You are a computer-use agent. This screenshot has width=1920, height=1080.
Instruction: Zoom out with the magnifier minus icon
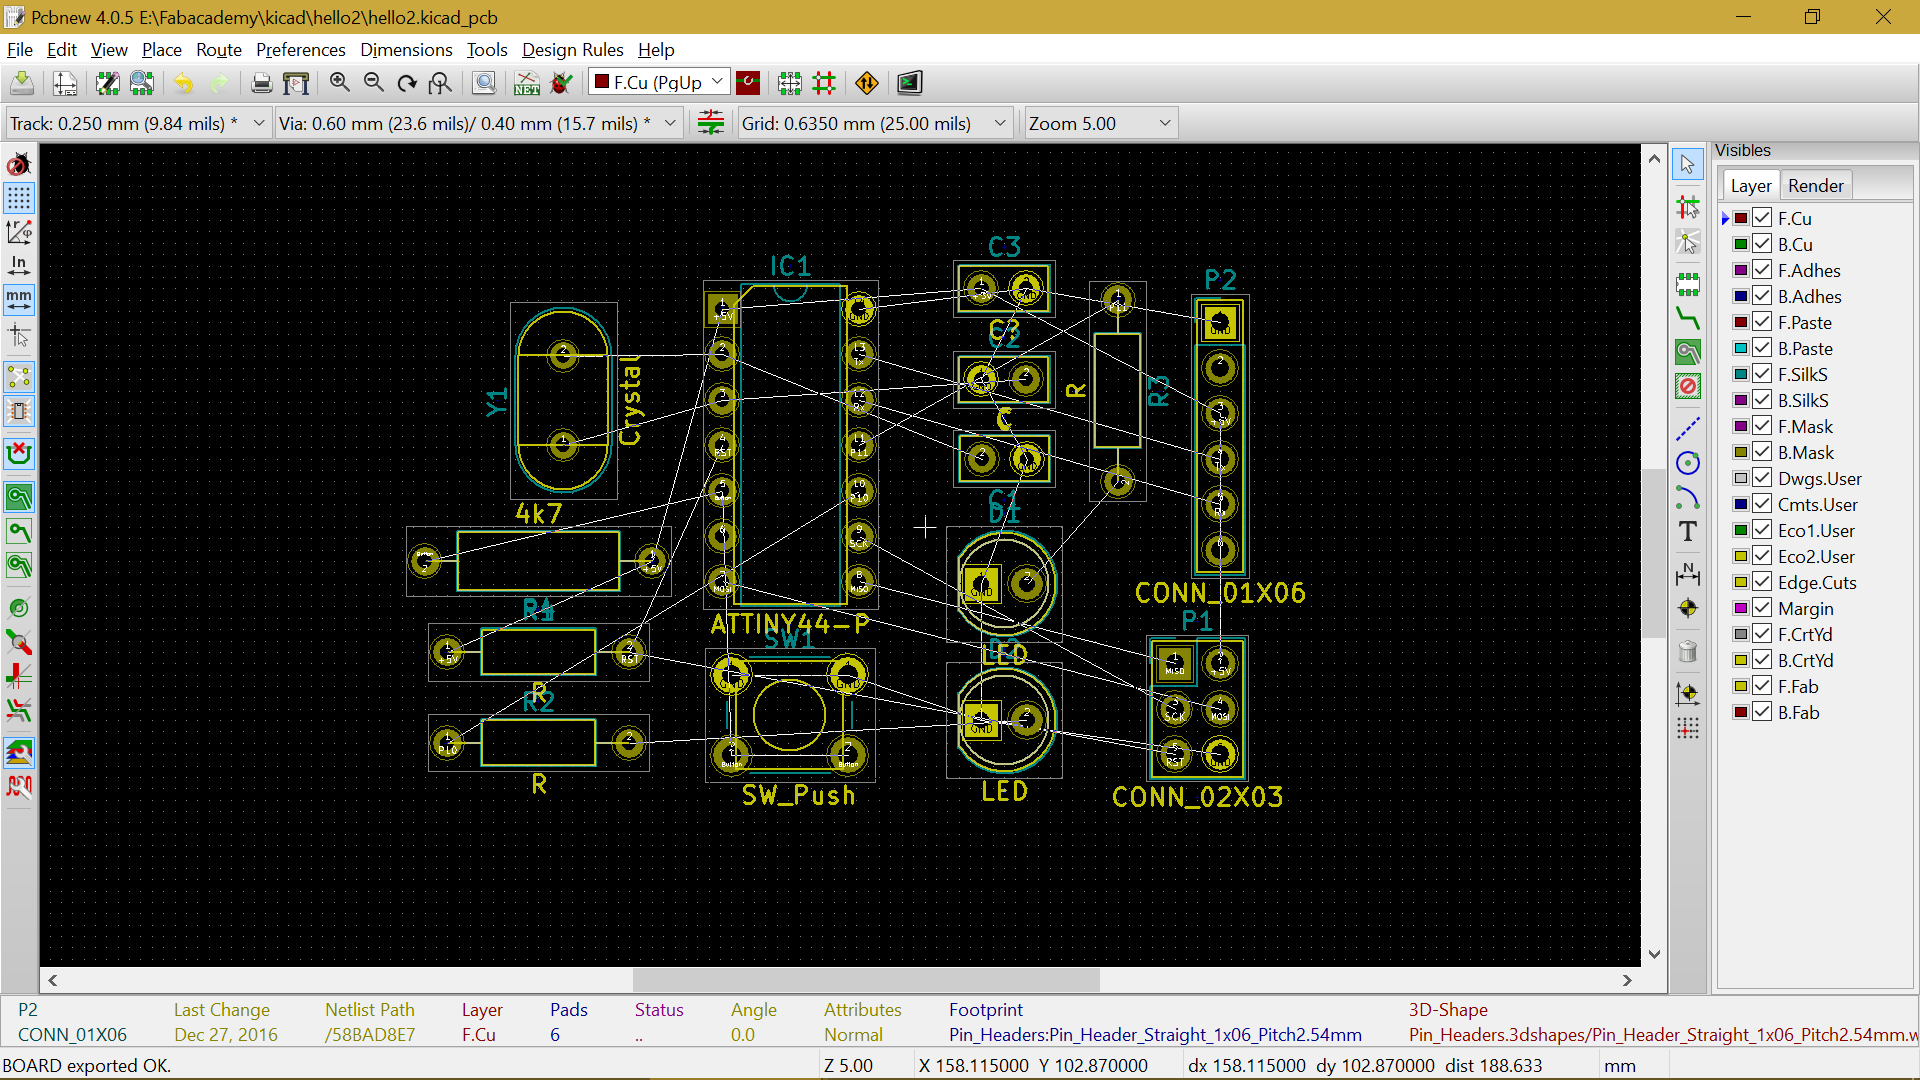coord(374,83)
